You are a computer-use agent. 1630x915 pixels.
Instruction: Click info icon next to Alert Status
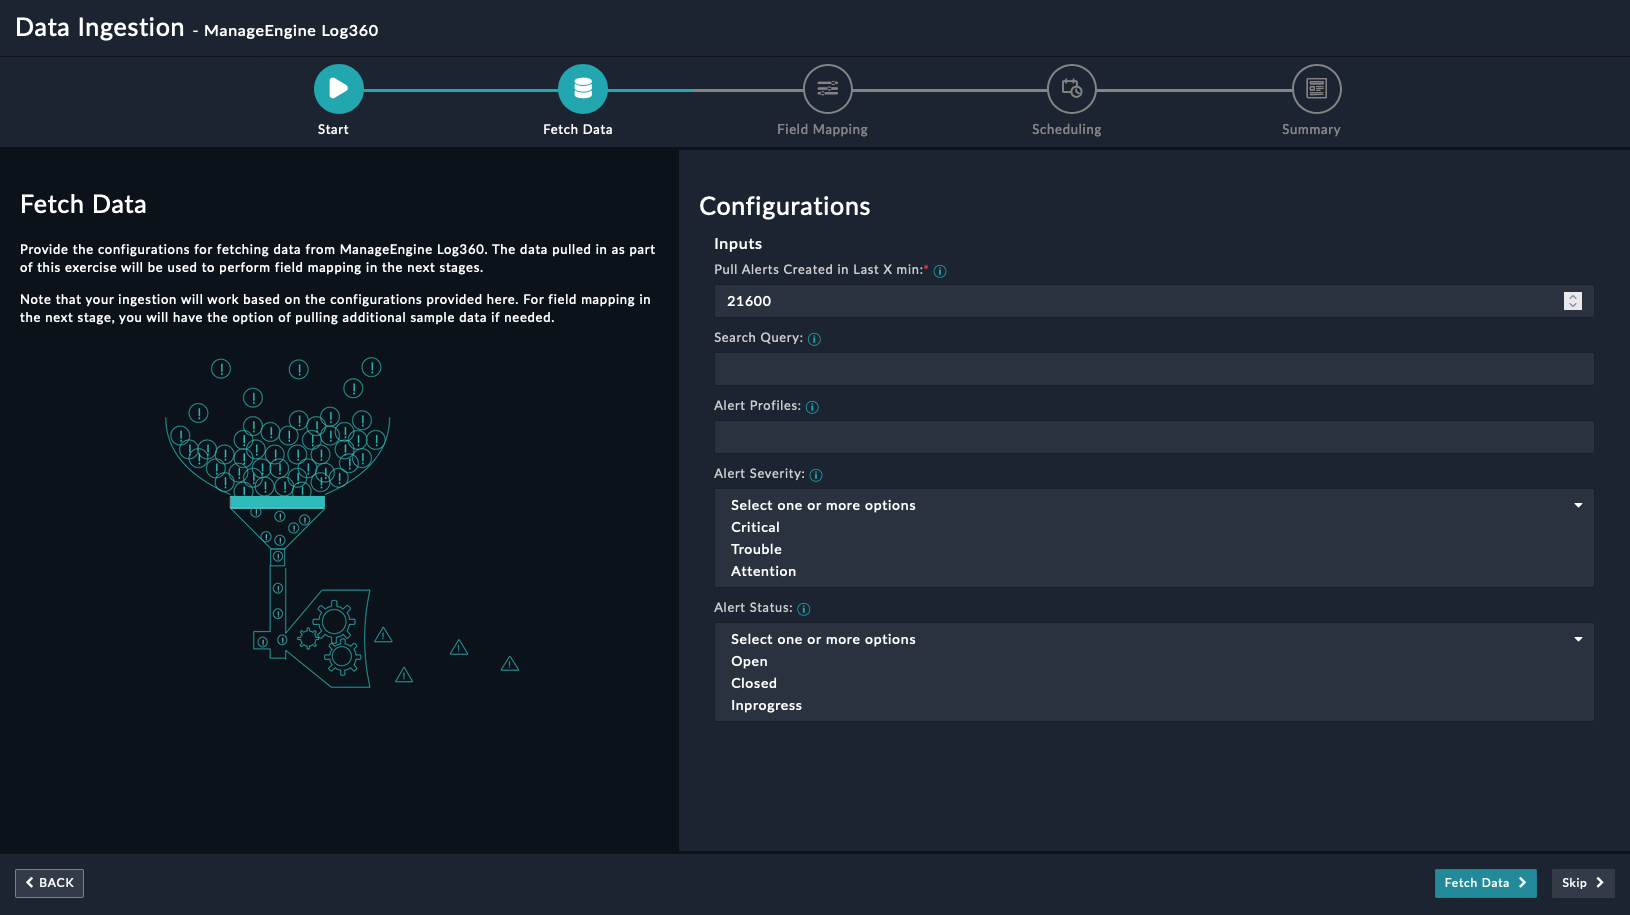tap(804, 609)
